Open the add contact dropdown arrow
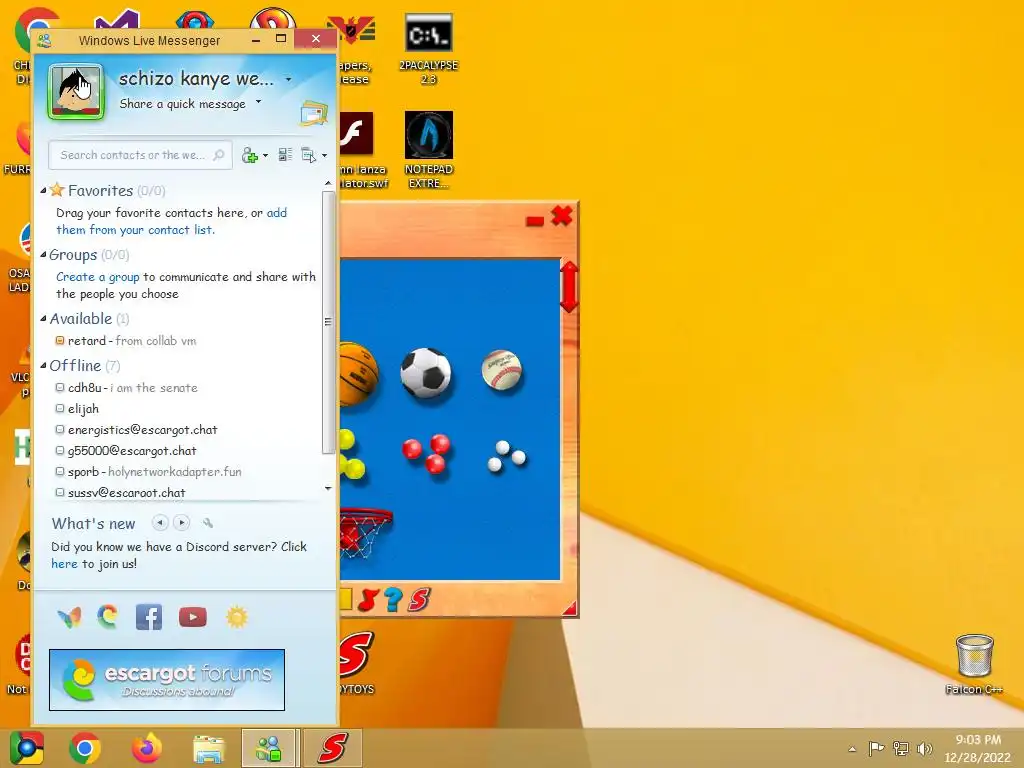The image size is (1024, 768). tap(265, 155)
